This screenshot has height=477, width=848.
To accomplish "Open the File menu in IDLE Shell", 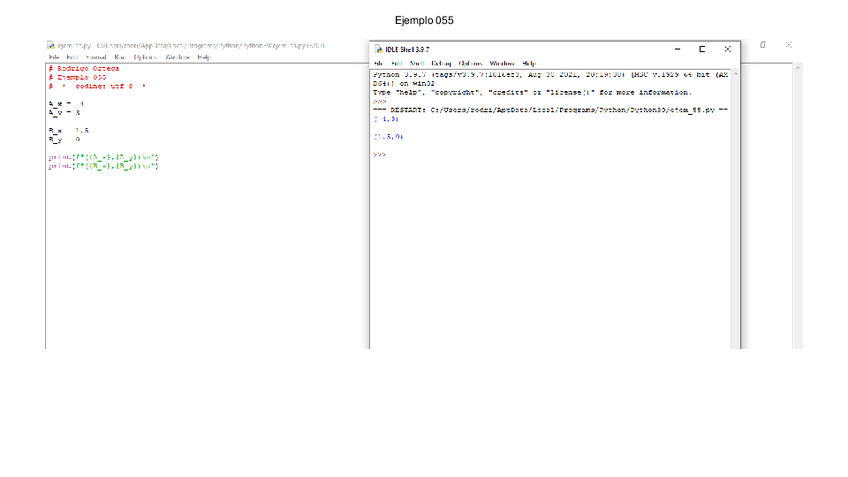I will pos(378,64).
